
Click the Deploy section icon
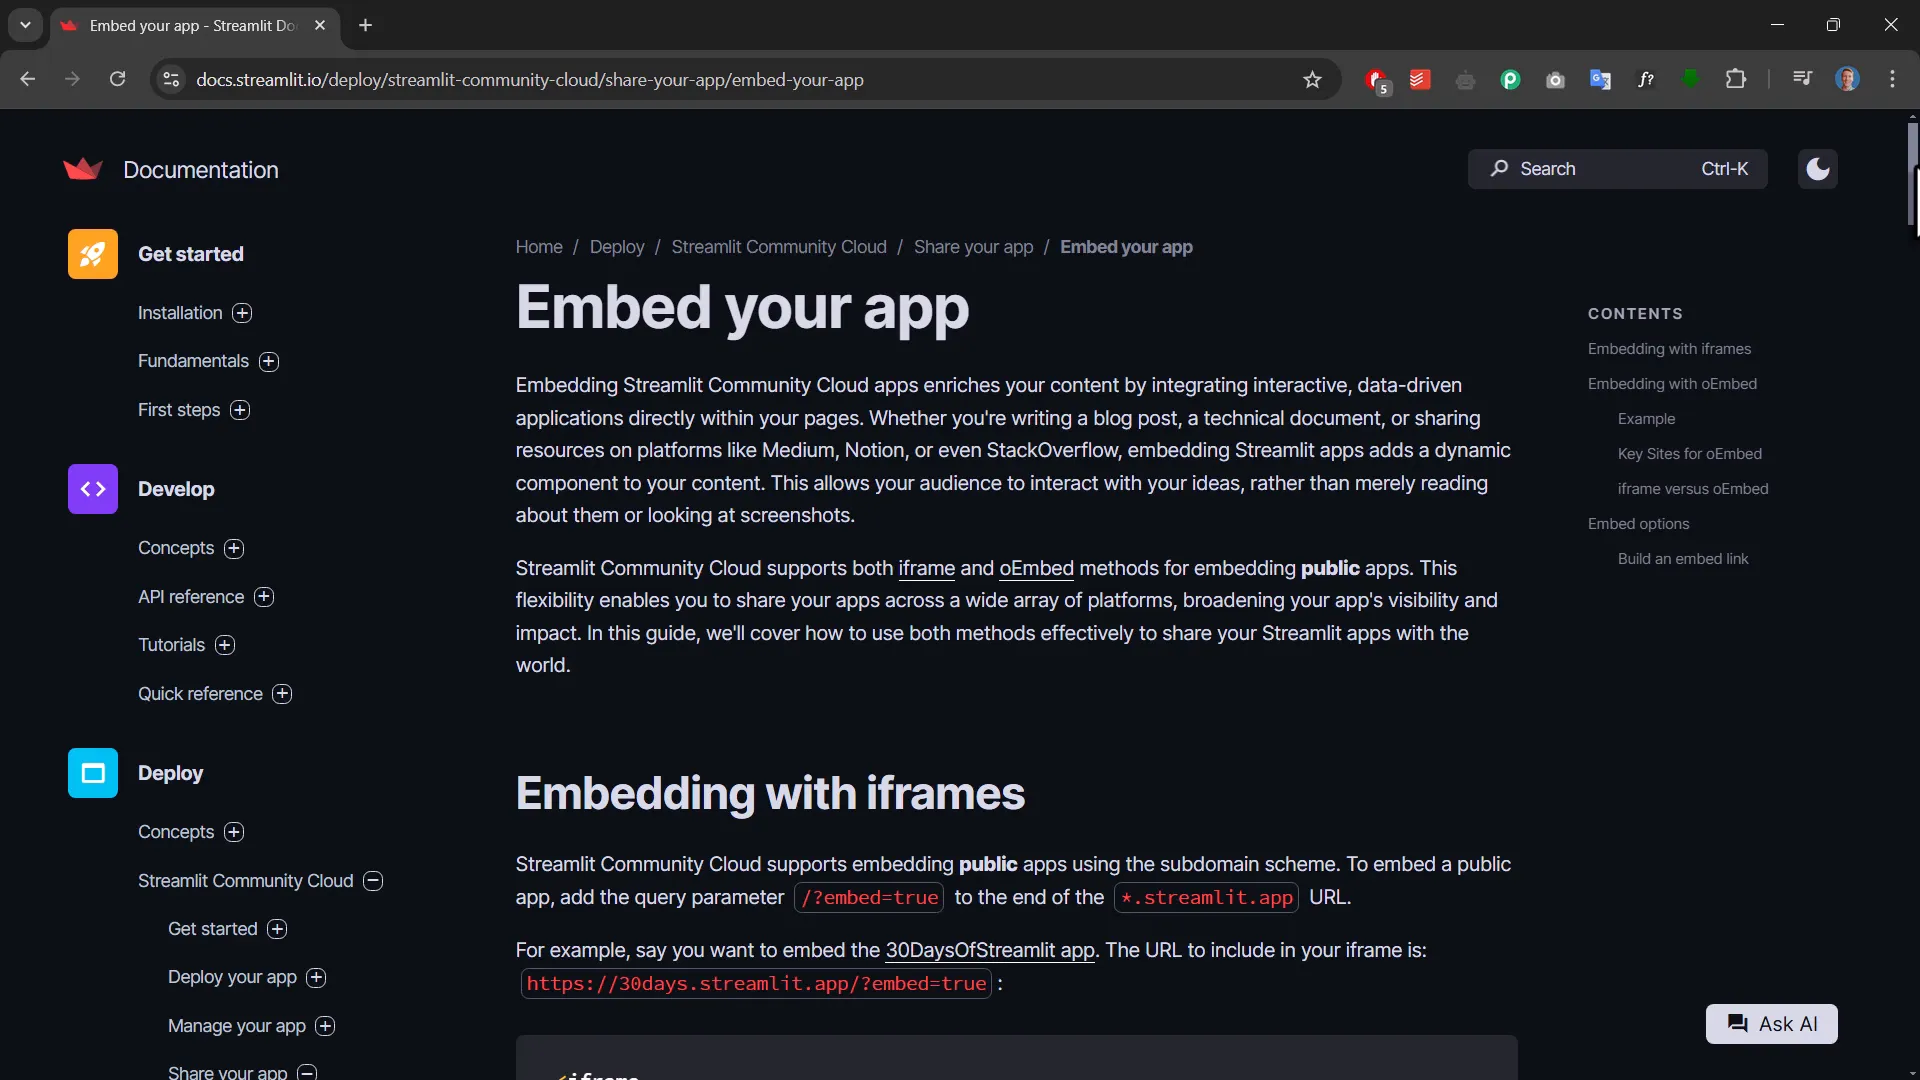point(92,772)
